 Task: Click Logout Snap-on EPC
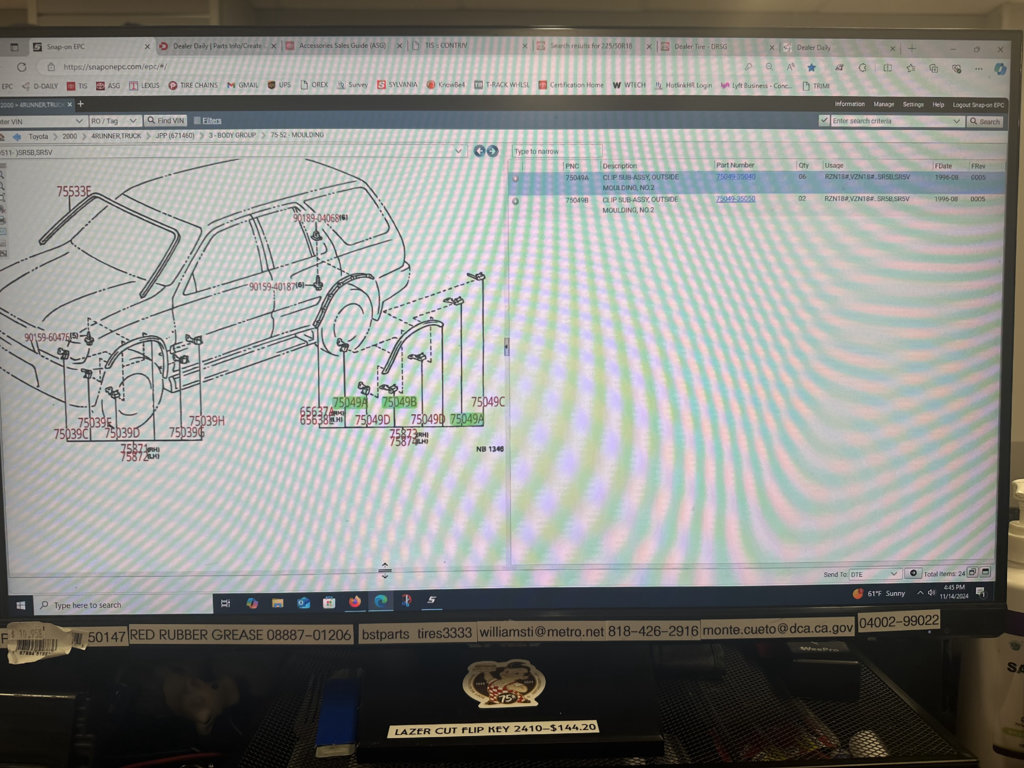978,105
